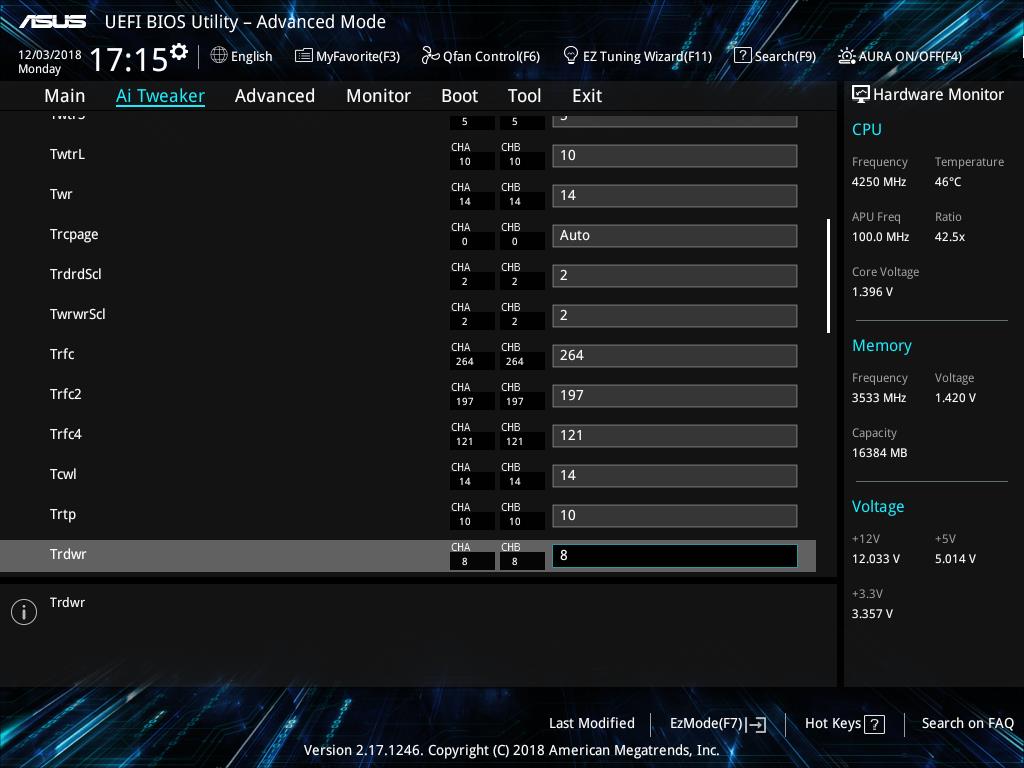Click the Search question mark icon
This screenshot has width=1024, height=768.
pyautogui.click(x=743, y=56)
